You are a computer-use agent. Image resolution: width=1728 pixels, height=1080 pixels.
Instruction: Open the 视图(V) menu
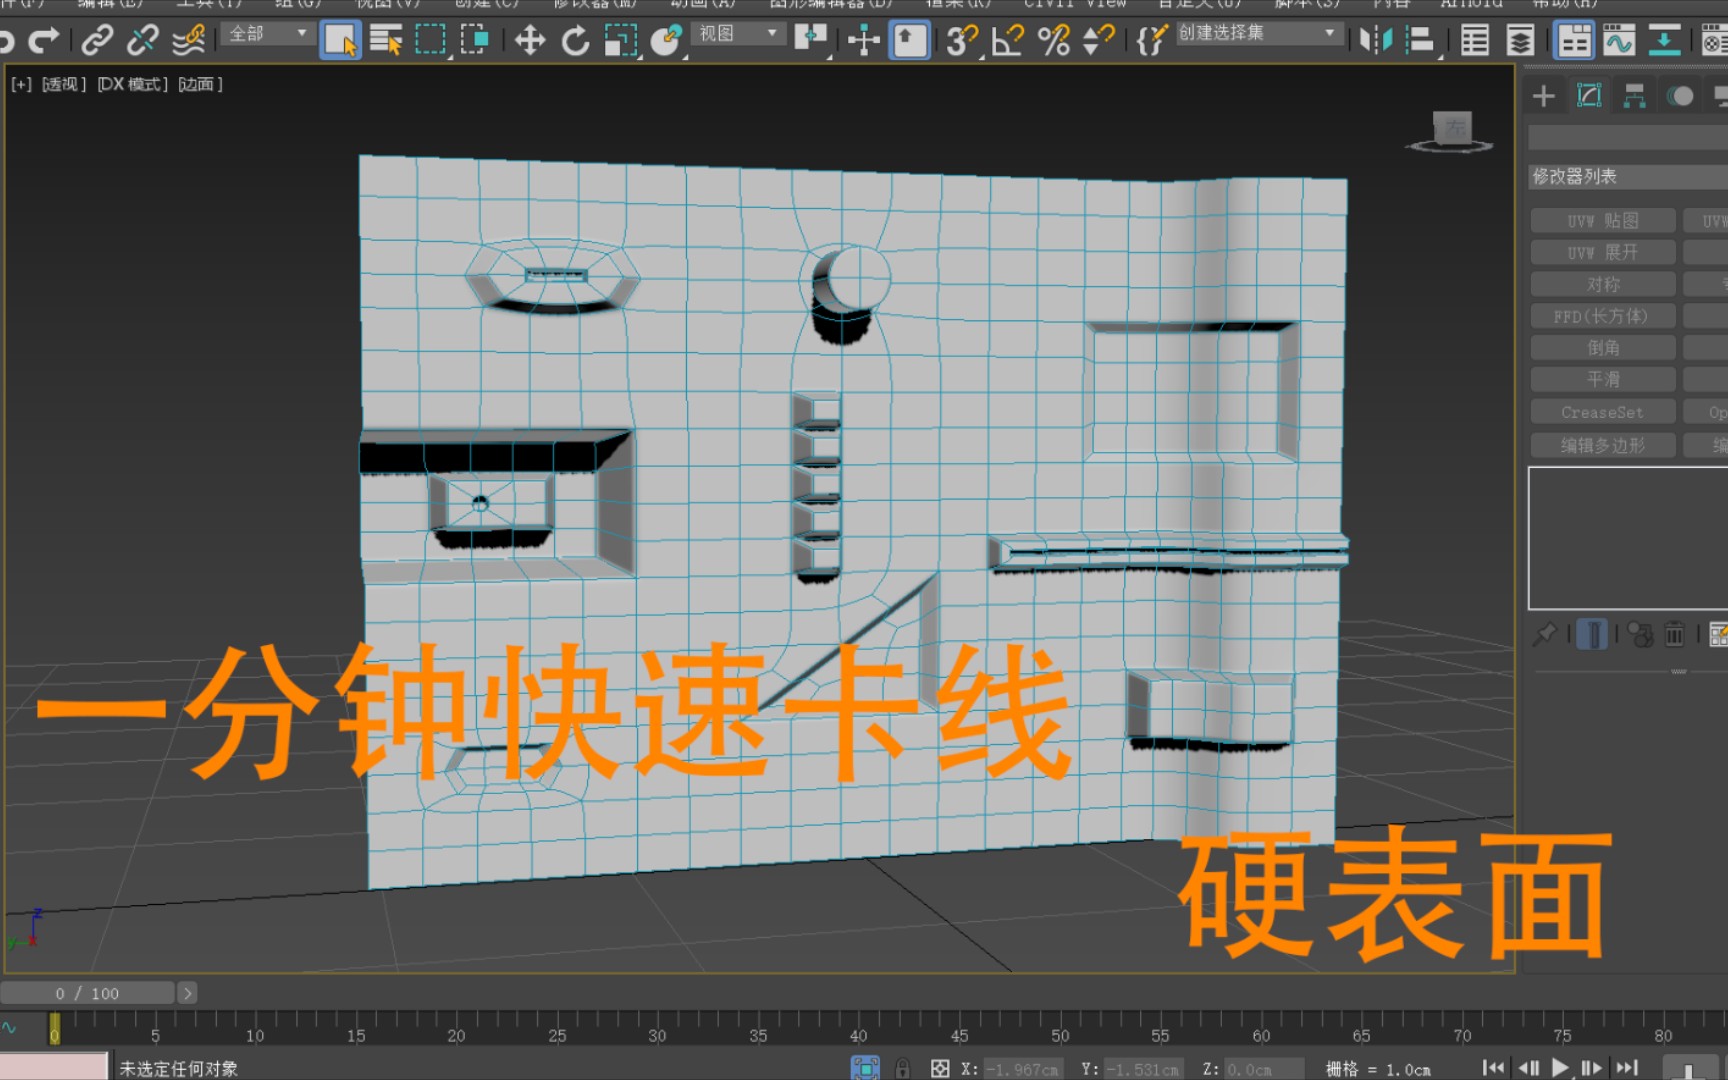(385, 4)
